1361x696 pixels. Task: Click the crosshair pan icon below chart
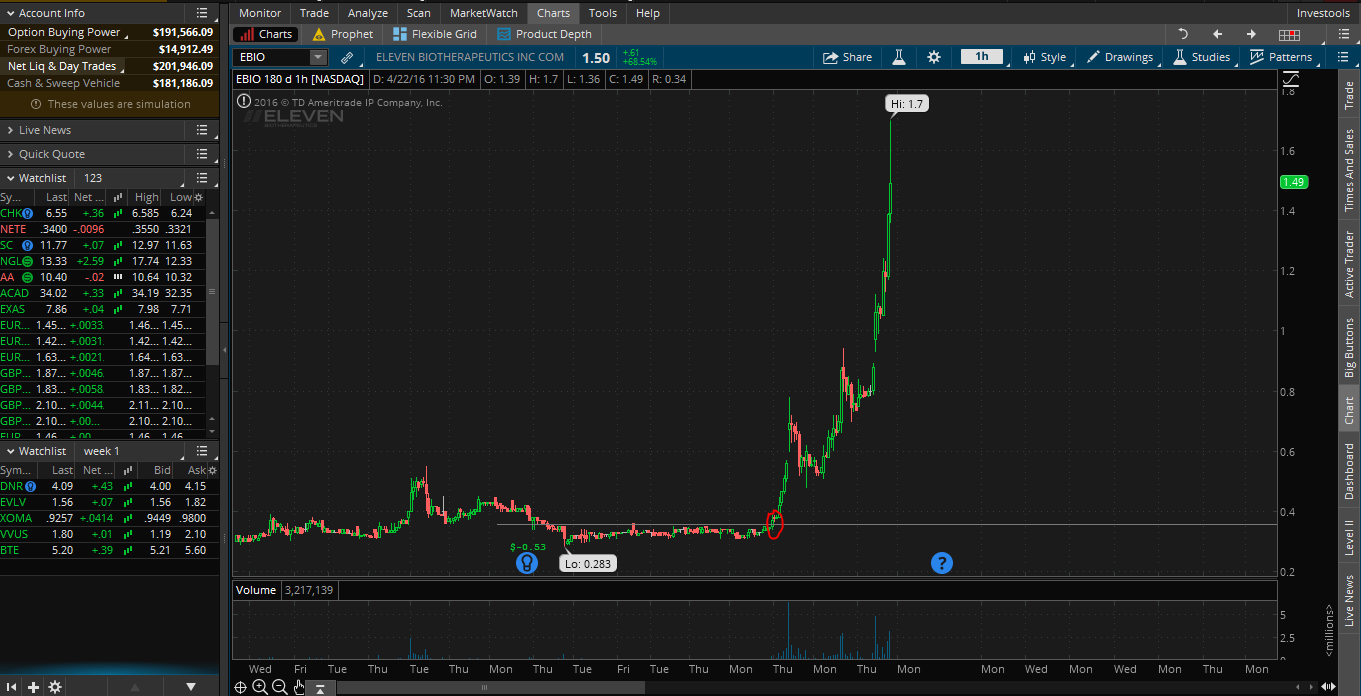tap(240, 687)
